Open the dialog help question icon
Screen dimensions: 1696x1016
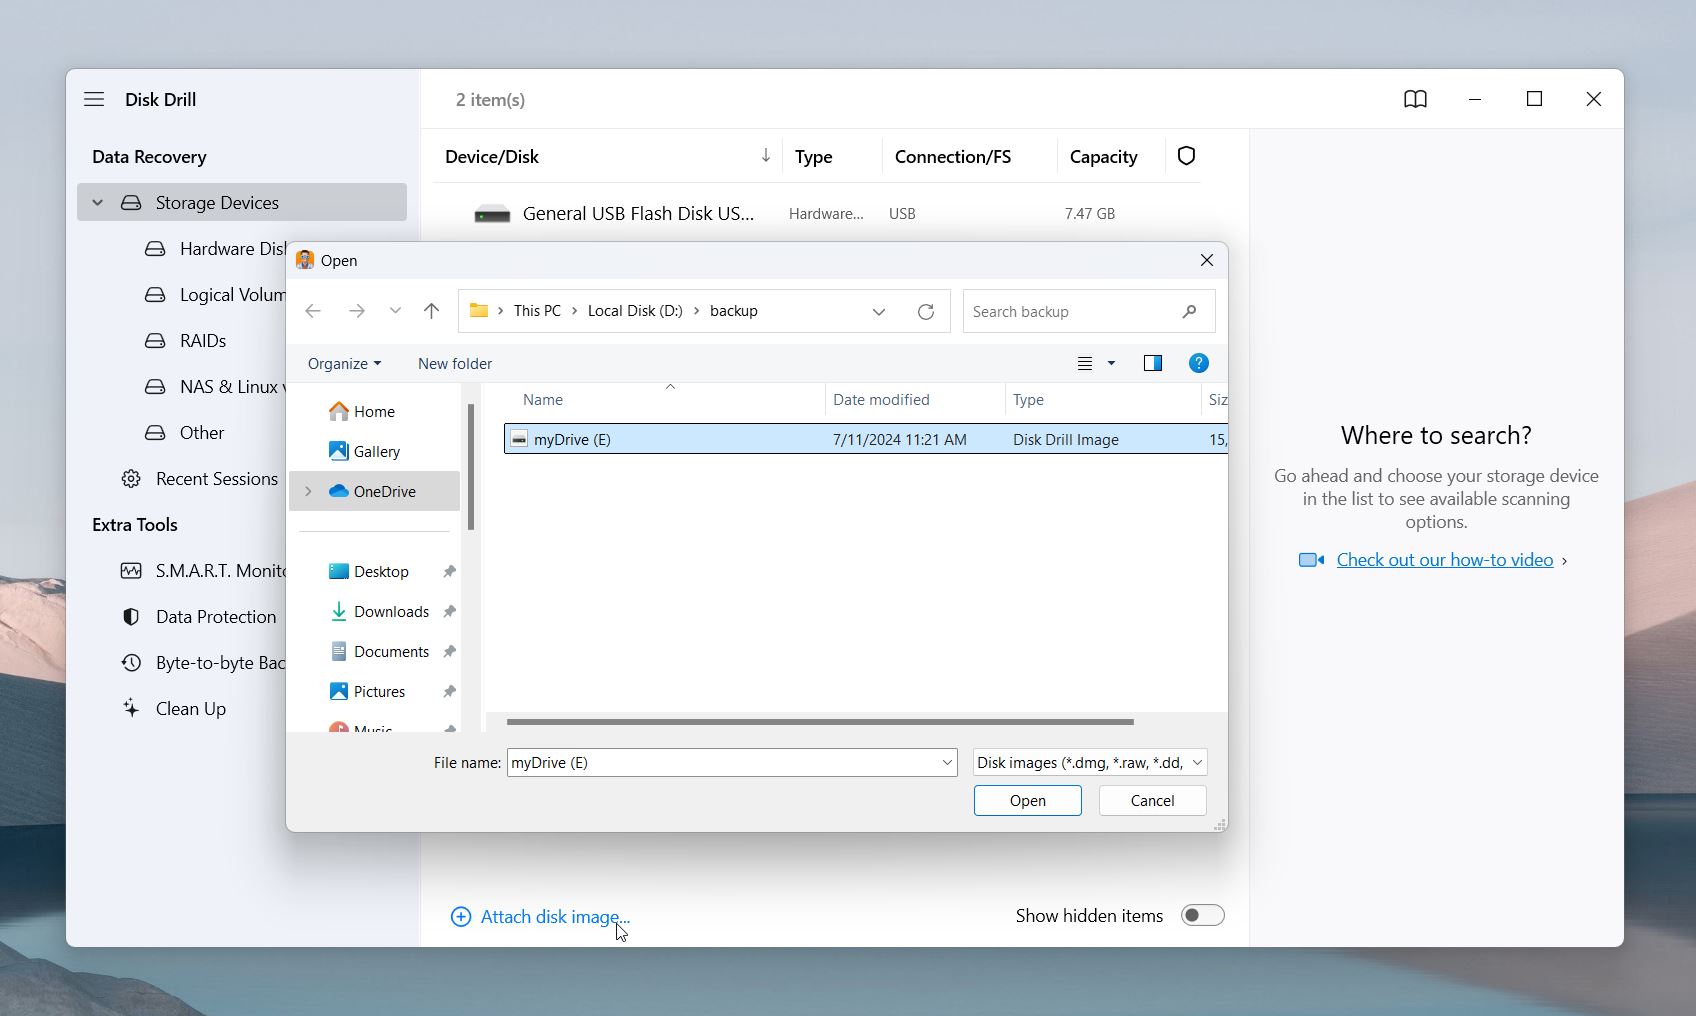coord(1198,363)
